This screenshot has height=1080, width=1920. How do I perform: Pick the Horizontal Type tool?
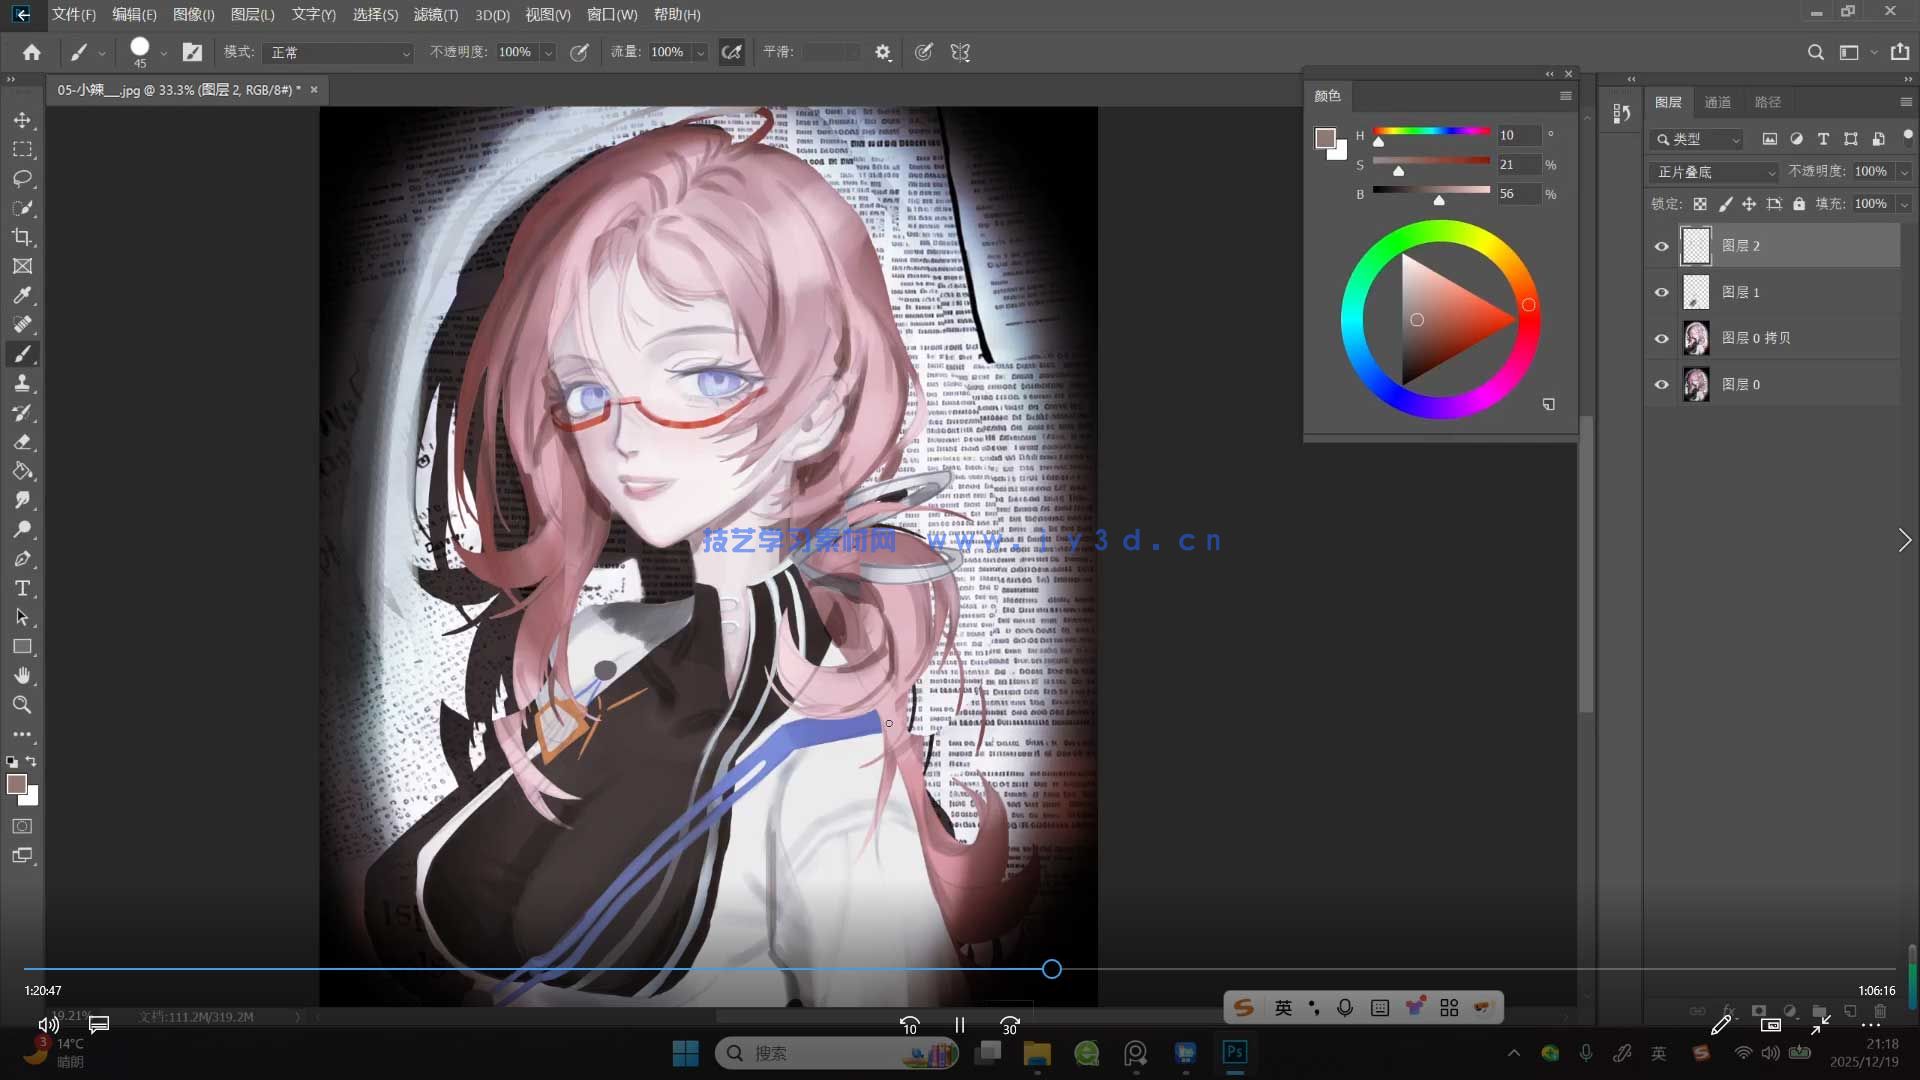pyautogui.click(x=22, y=588)
